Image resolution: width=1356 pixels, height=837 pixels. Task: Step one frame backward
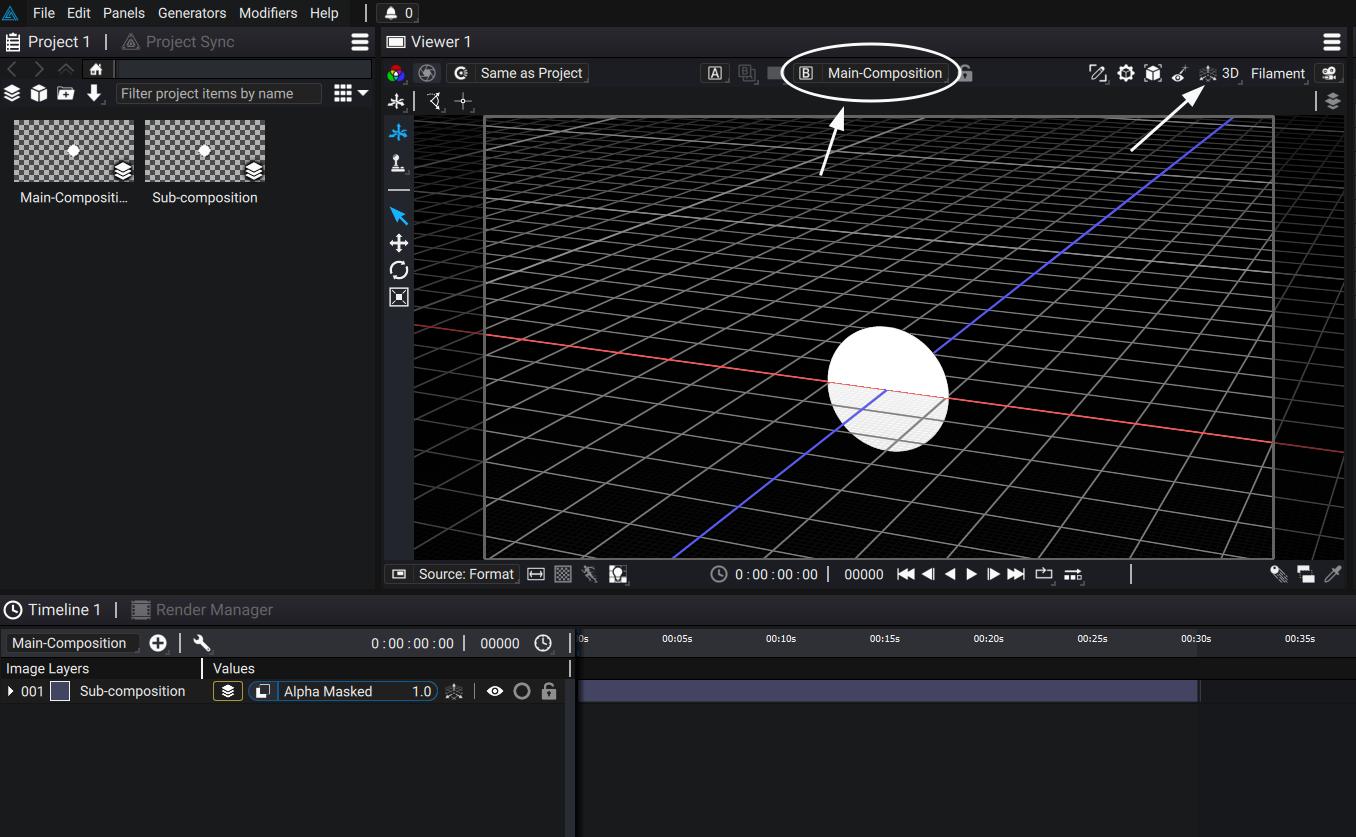pos(928,574)
